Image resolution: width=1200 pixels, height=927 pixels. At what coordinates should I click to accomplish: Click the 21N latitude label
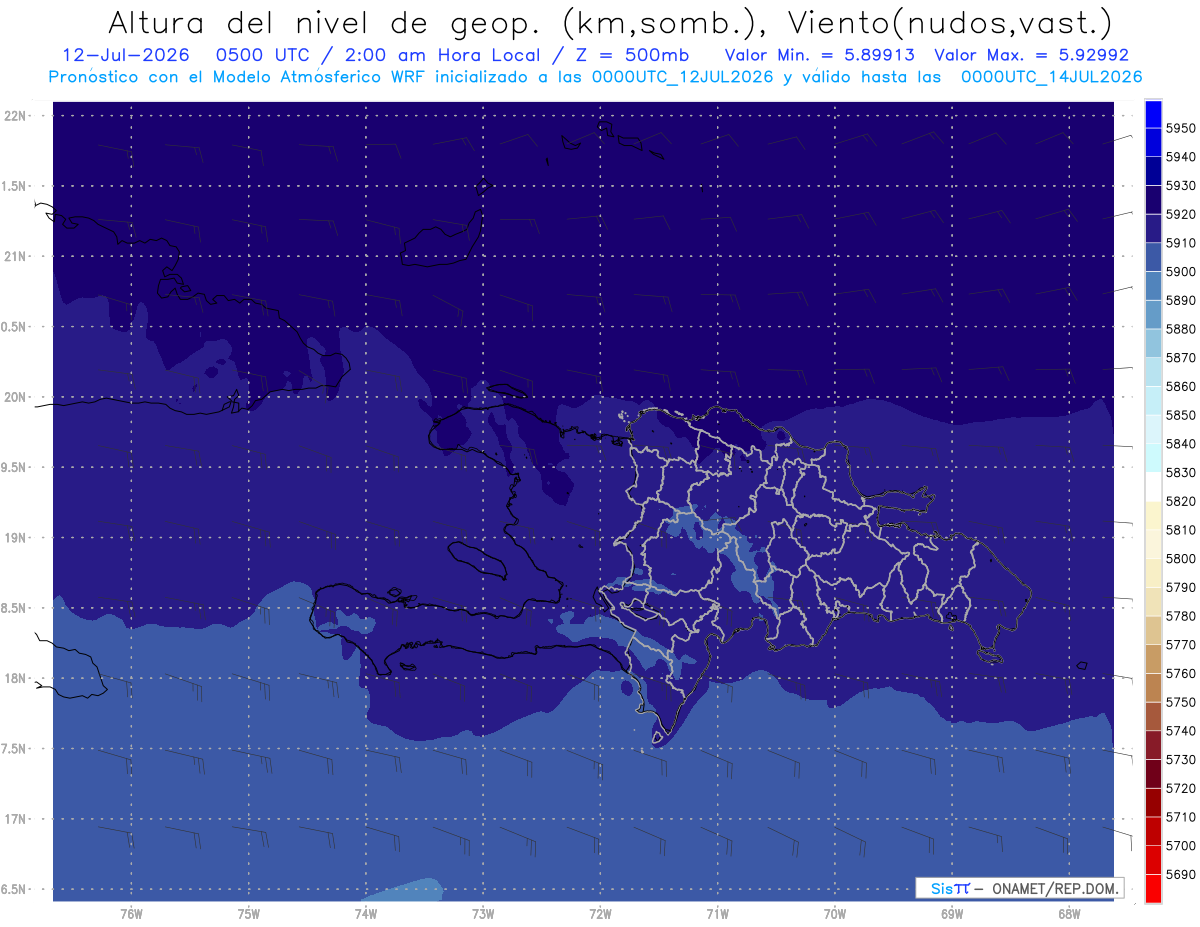pos(16,256)
